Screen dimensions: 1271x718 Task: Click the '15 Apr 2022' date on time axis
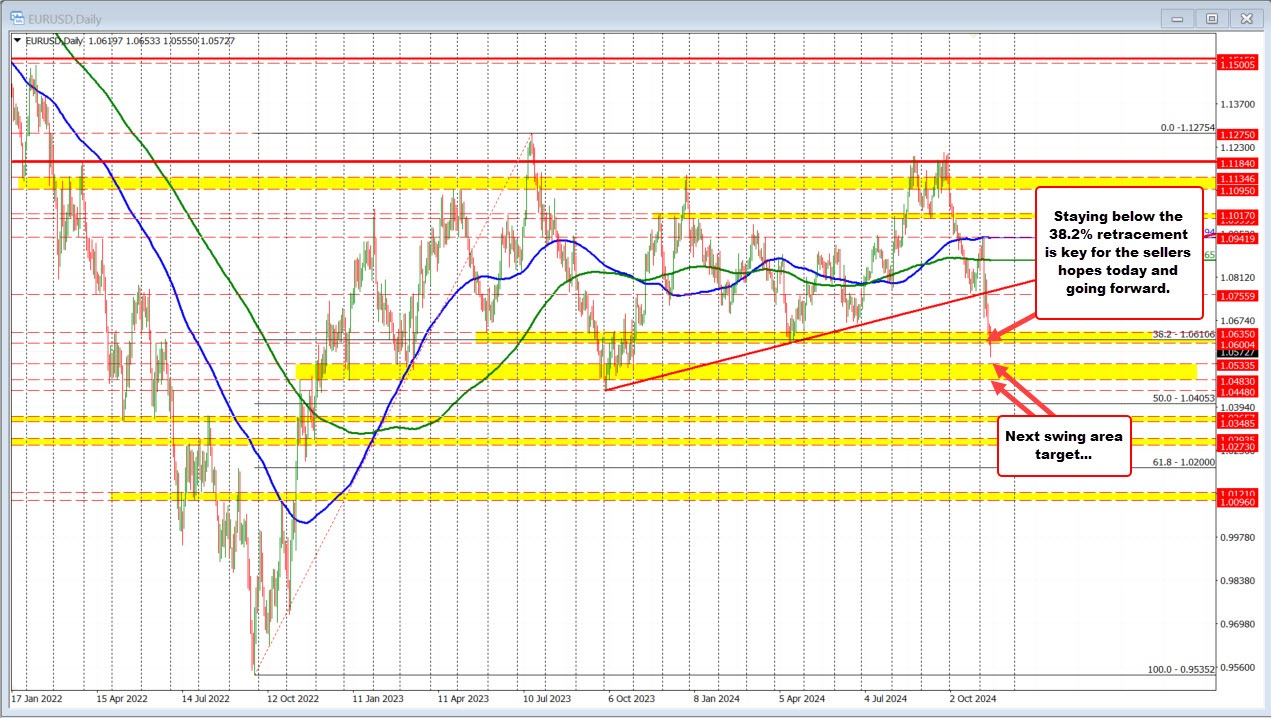(121, 697)
